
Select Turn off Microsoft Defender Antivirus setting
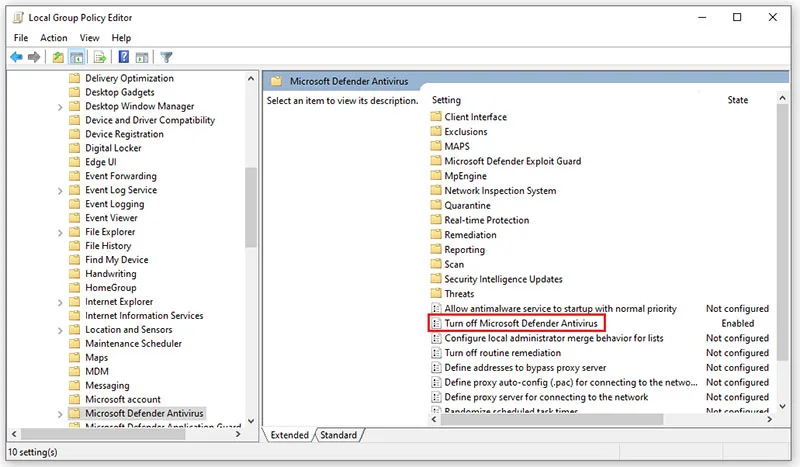click(520, 323)
